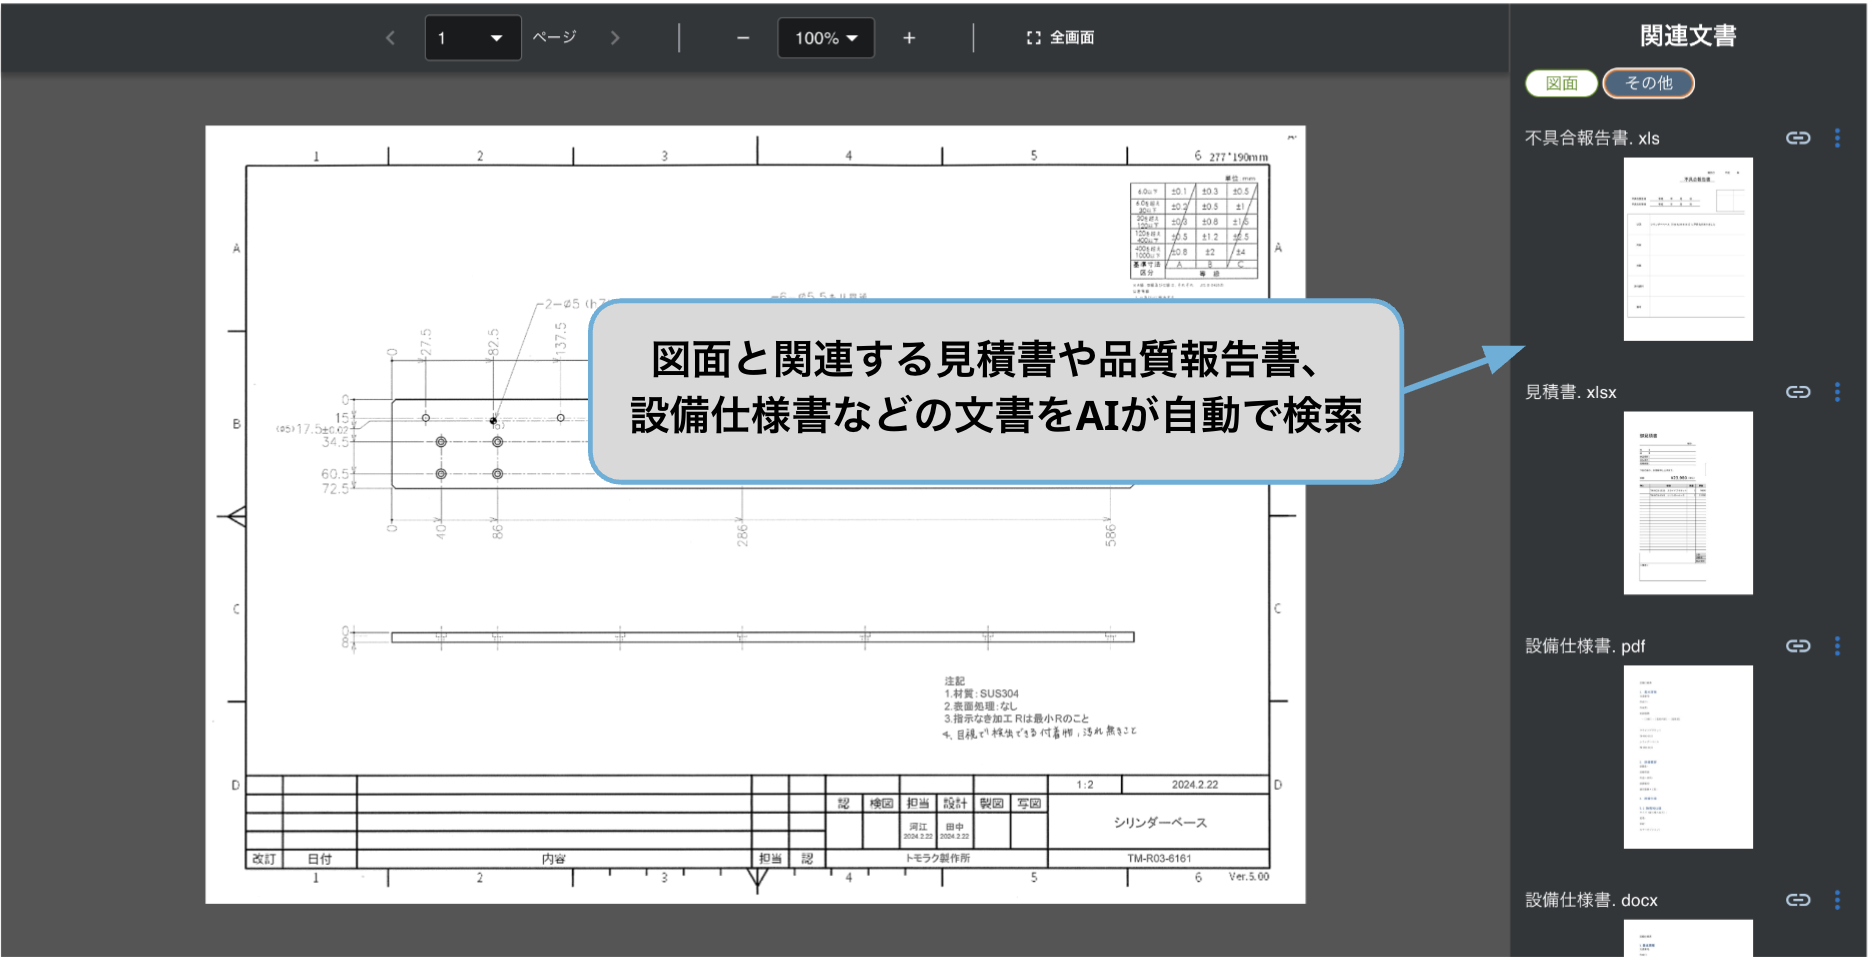1874x966 pixels.
Task: Open the 設備仕様書 pdf thumbnail preview
Action: click(x=1688, y=757)
